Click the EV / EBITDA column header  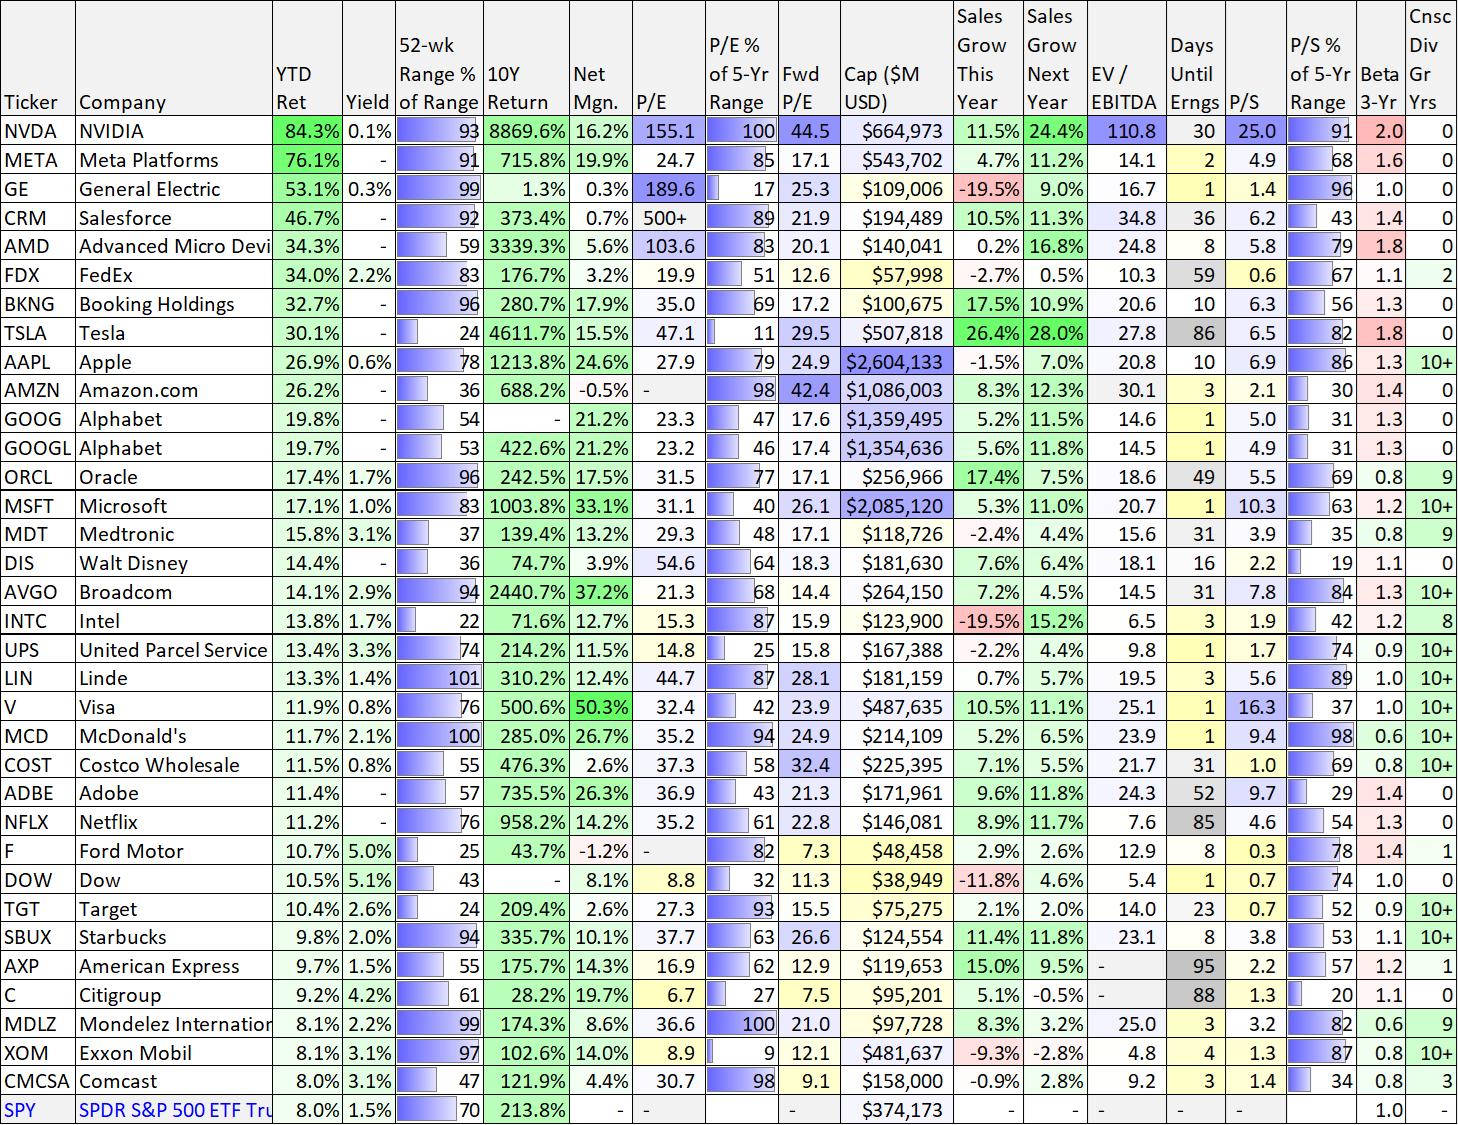point(1127,58)
